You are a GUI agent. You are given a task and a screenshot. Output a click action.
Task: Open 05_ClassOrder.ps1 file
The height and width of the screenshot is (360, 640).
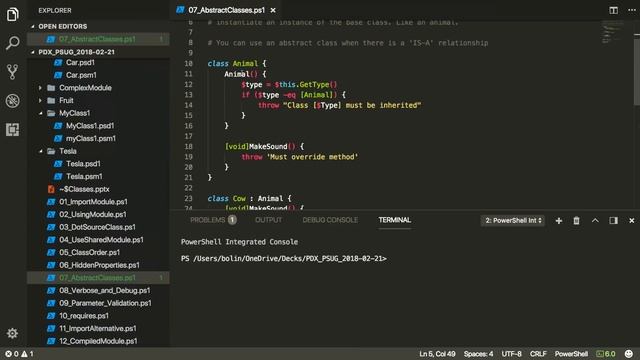point(89,252)
